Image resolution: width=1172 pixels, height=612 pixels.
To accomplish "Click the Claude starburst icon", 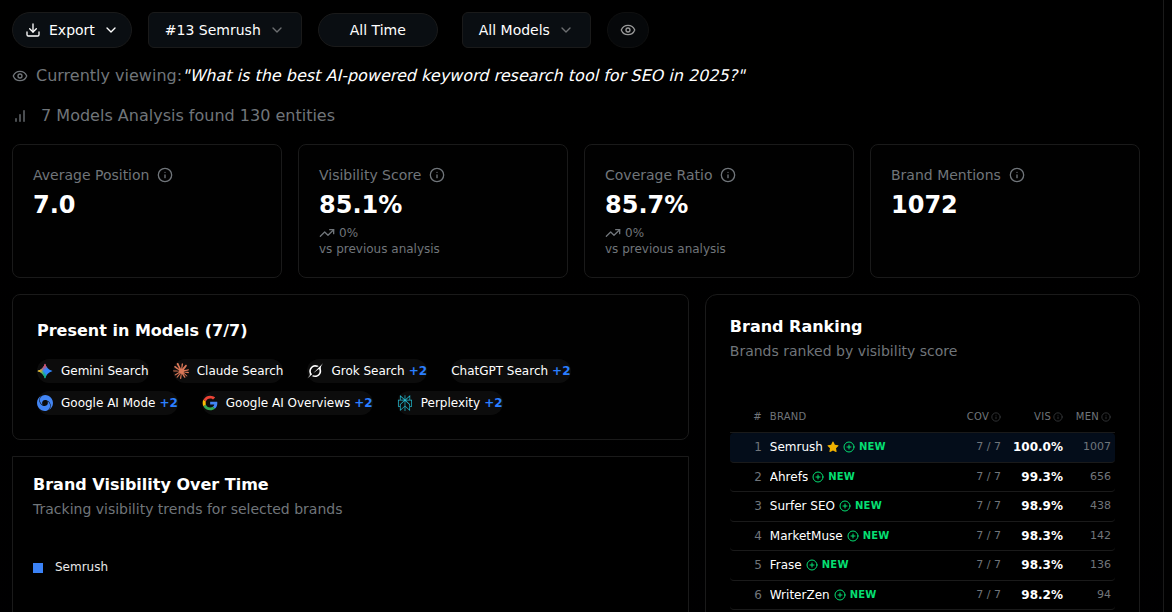I will [181, 371].
